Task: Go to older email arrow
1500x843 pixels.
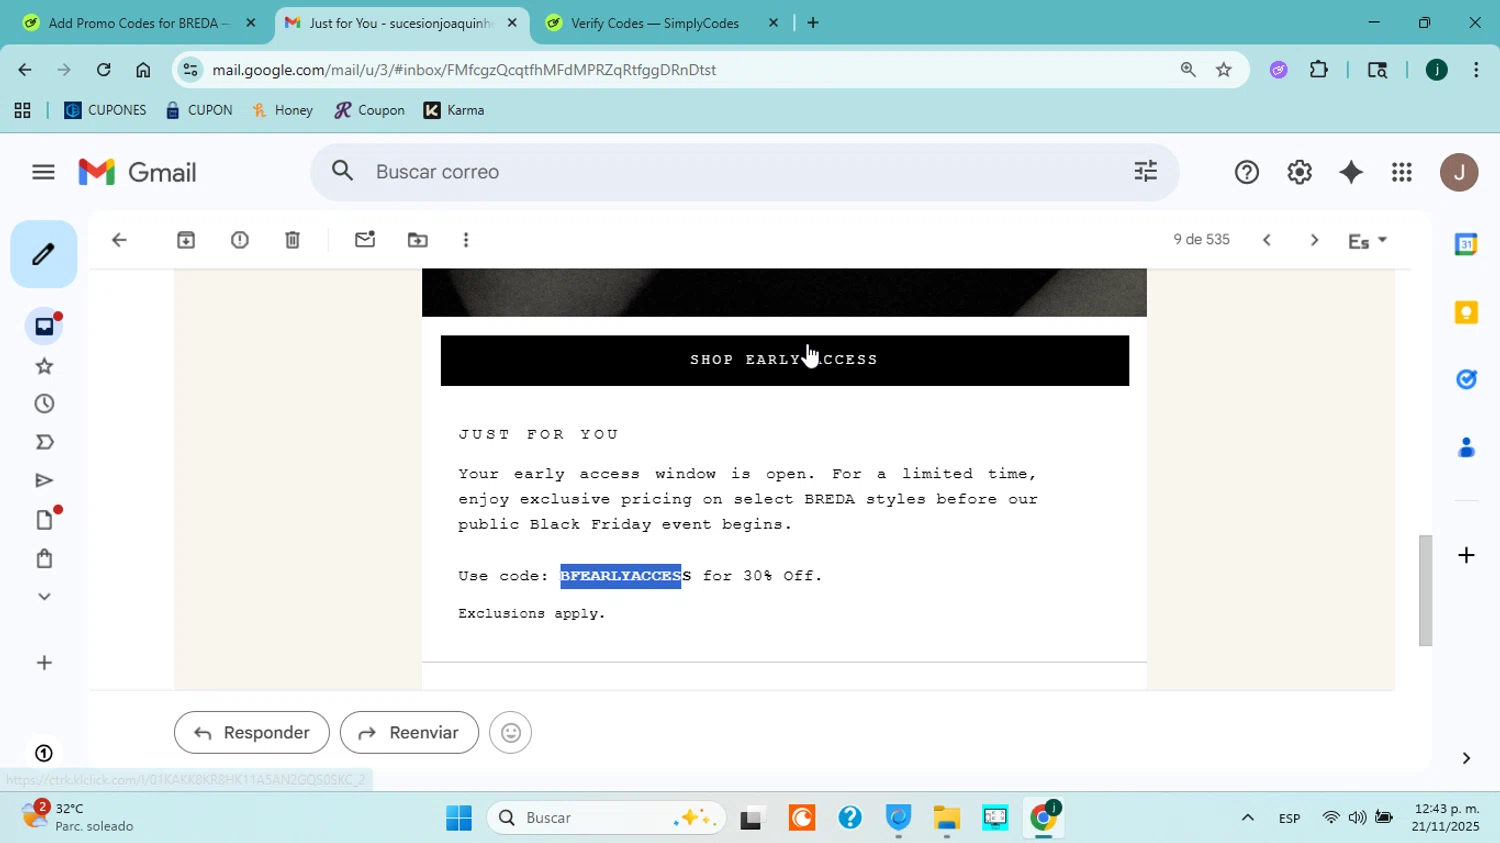Action: click(1314, 240)
